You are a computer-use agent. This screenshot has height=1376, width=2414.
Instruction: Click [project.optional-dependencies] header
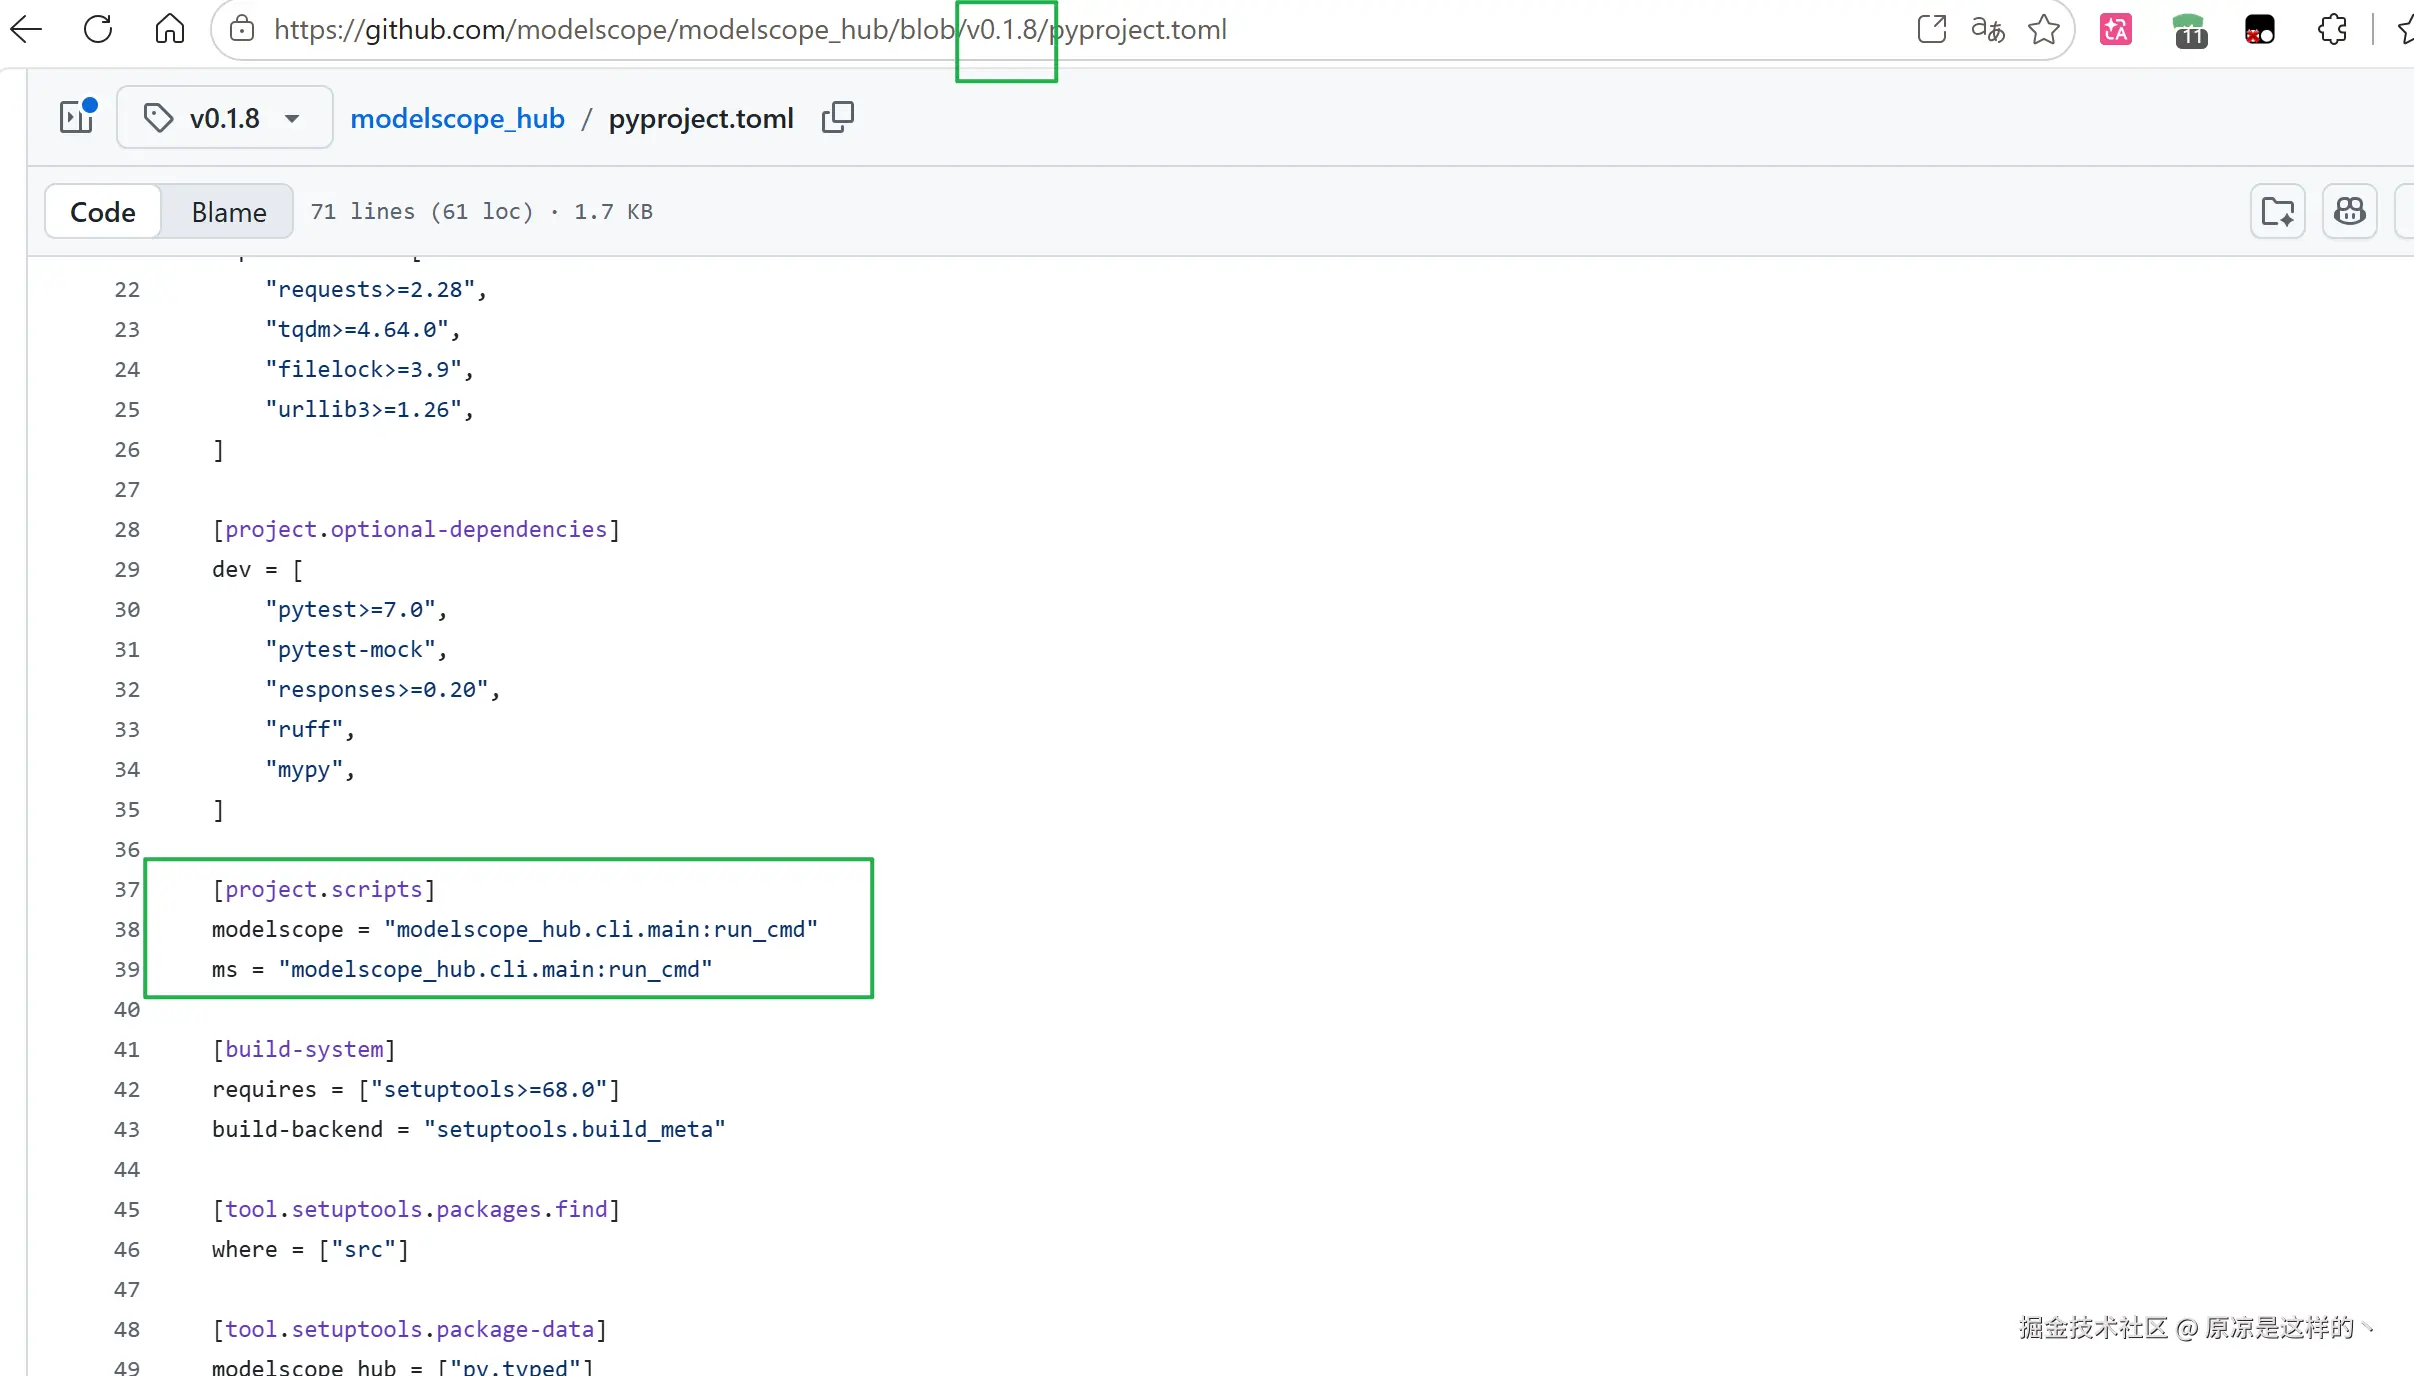tap(416, 529)
